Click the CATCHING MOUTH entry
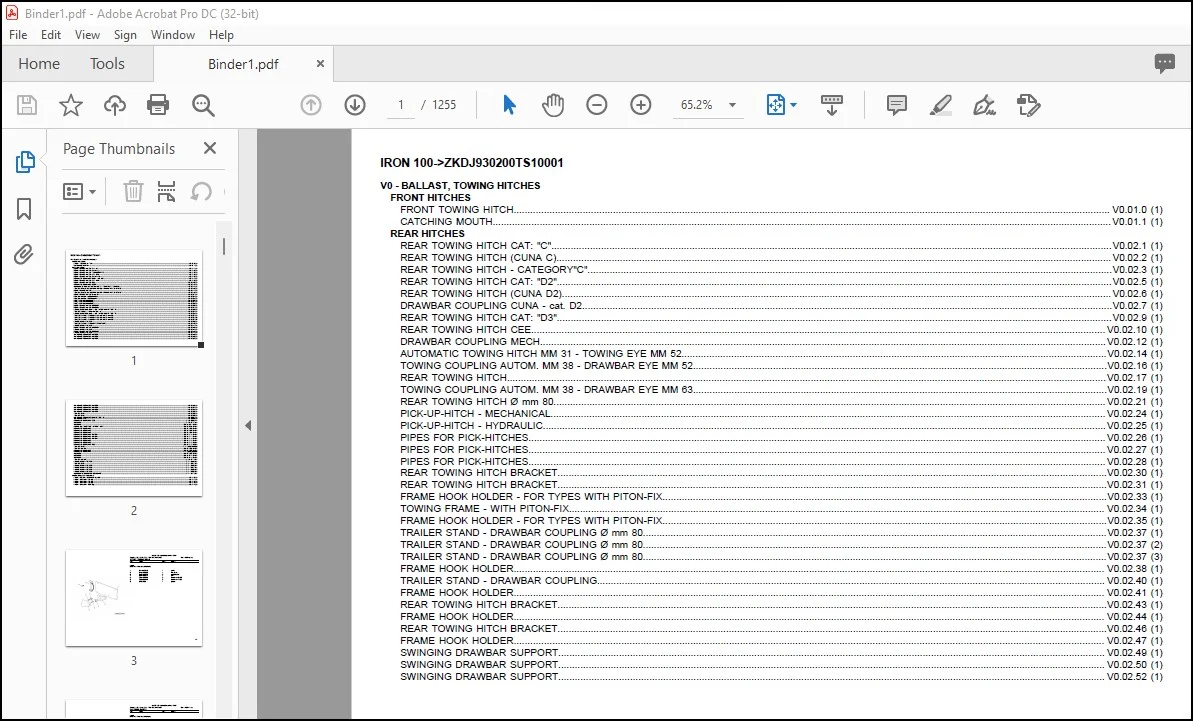This screenshot has height=721, width=1193. coord(781,221)
